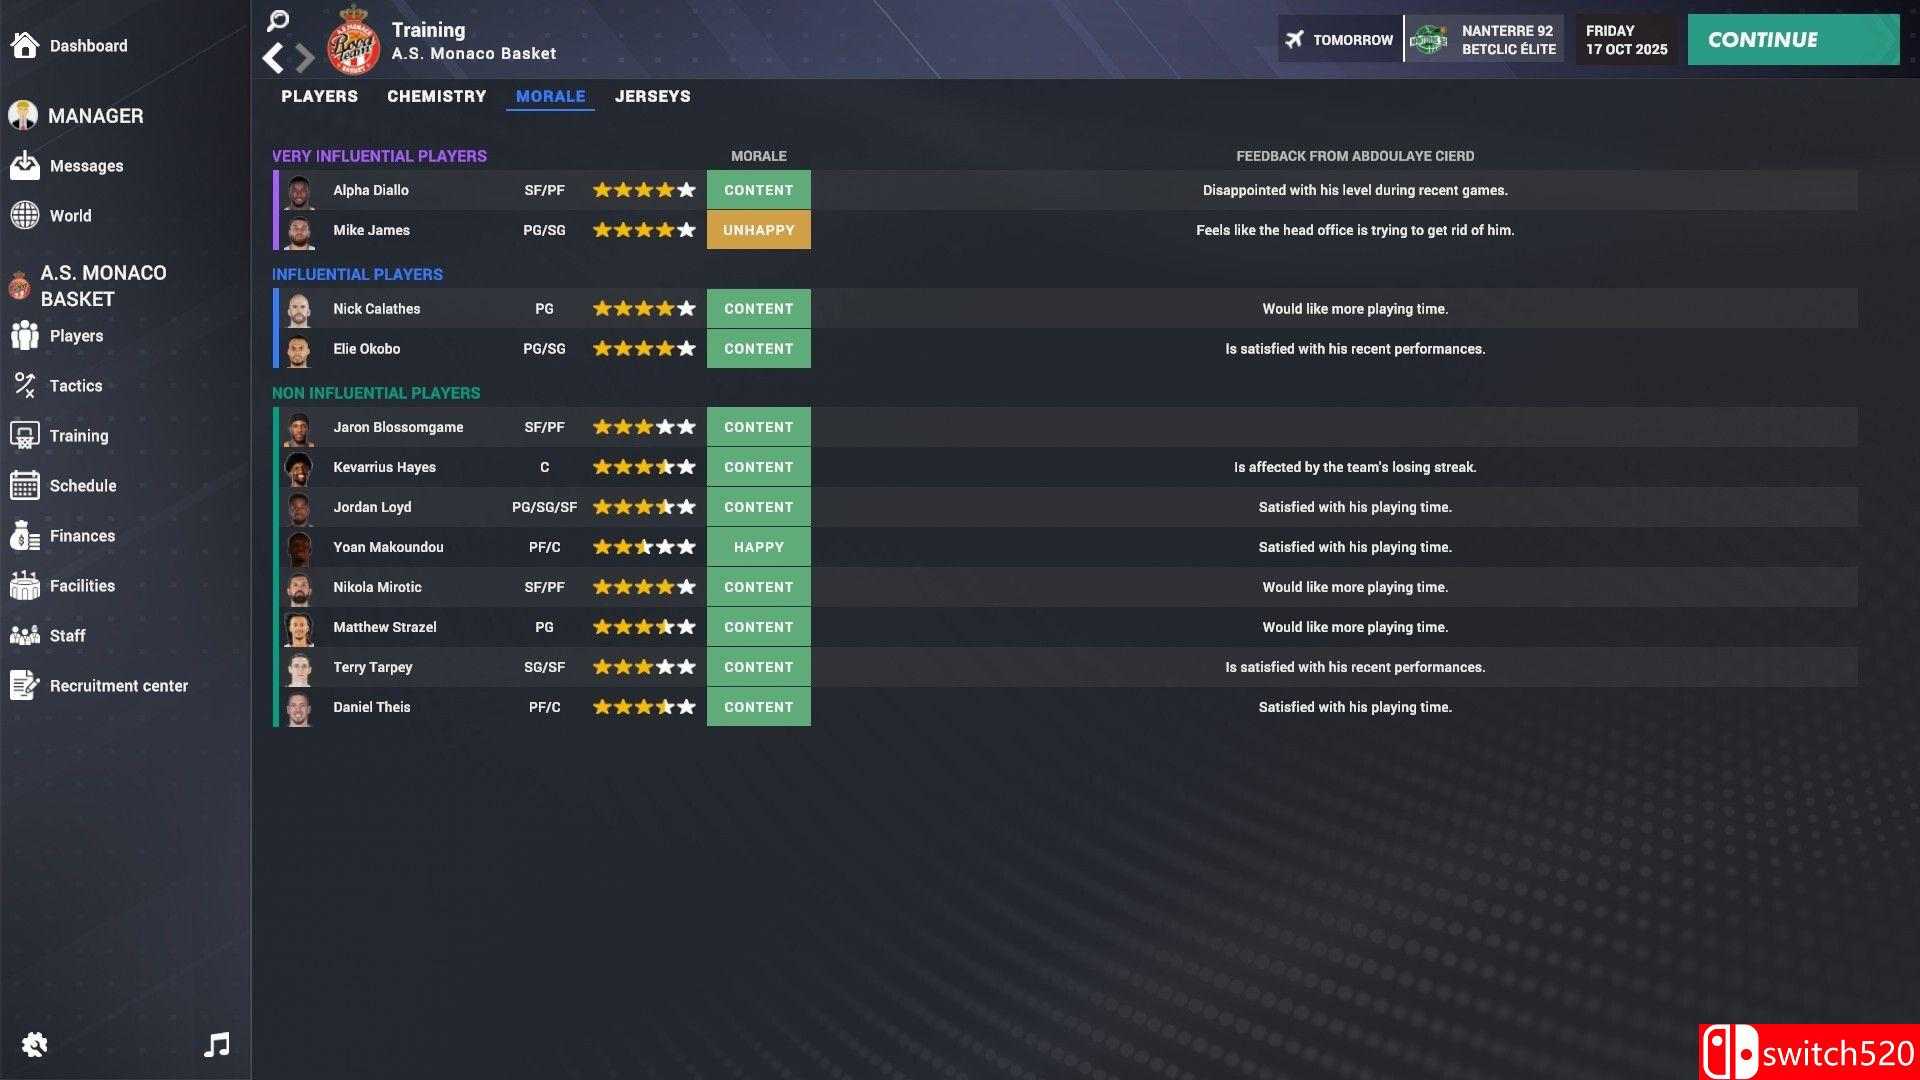Image resolution: width=1920 pixels, height=1080 pixels.
Task: Click Nanterre 92 next match panel
Action: click(x=1484, y=40)
